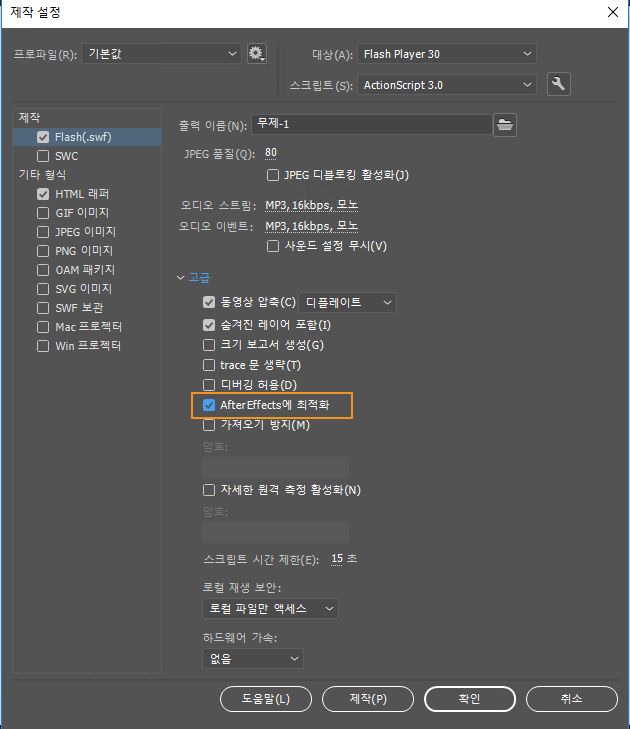Select SWC label in format list
This screenshot has height=729, width=630.
66,156
